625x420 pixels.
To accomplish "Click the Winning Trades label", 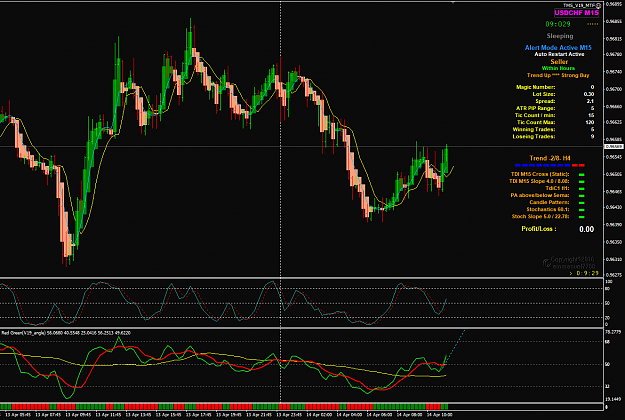I will coord(534,130).
